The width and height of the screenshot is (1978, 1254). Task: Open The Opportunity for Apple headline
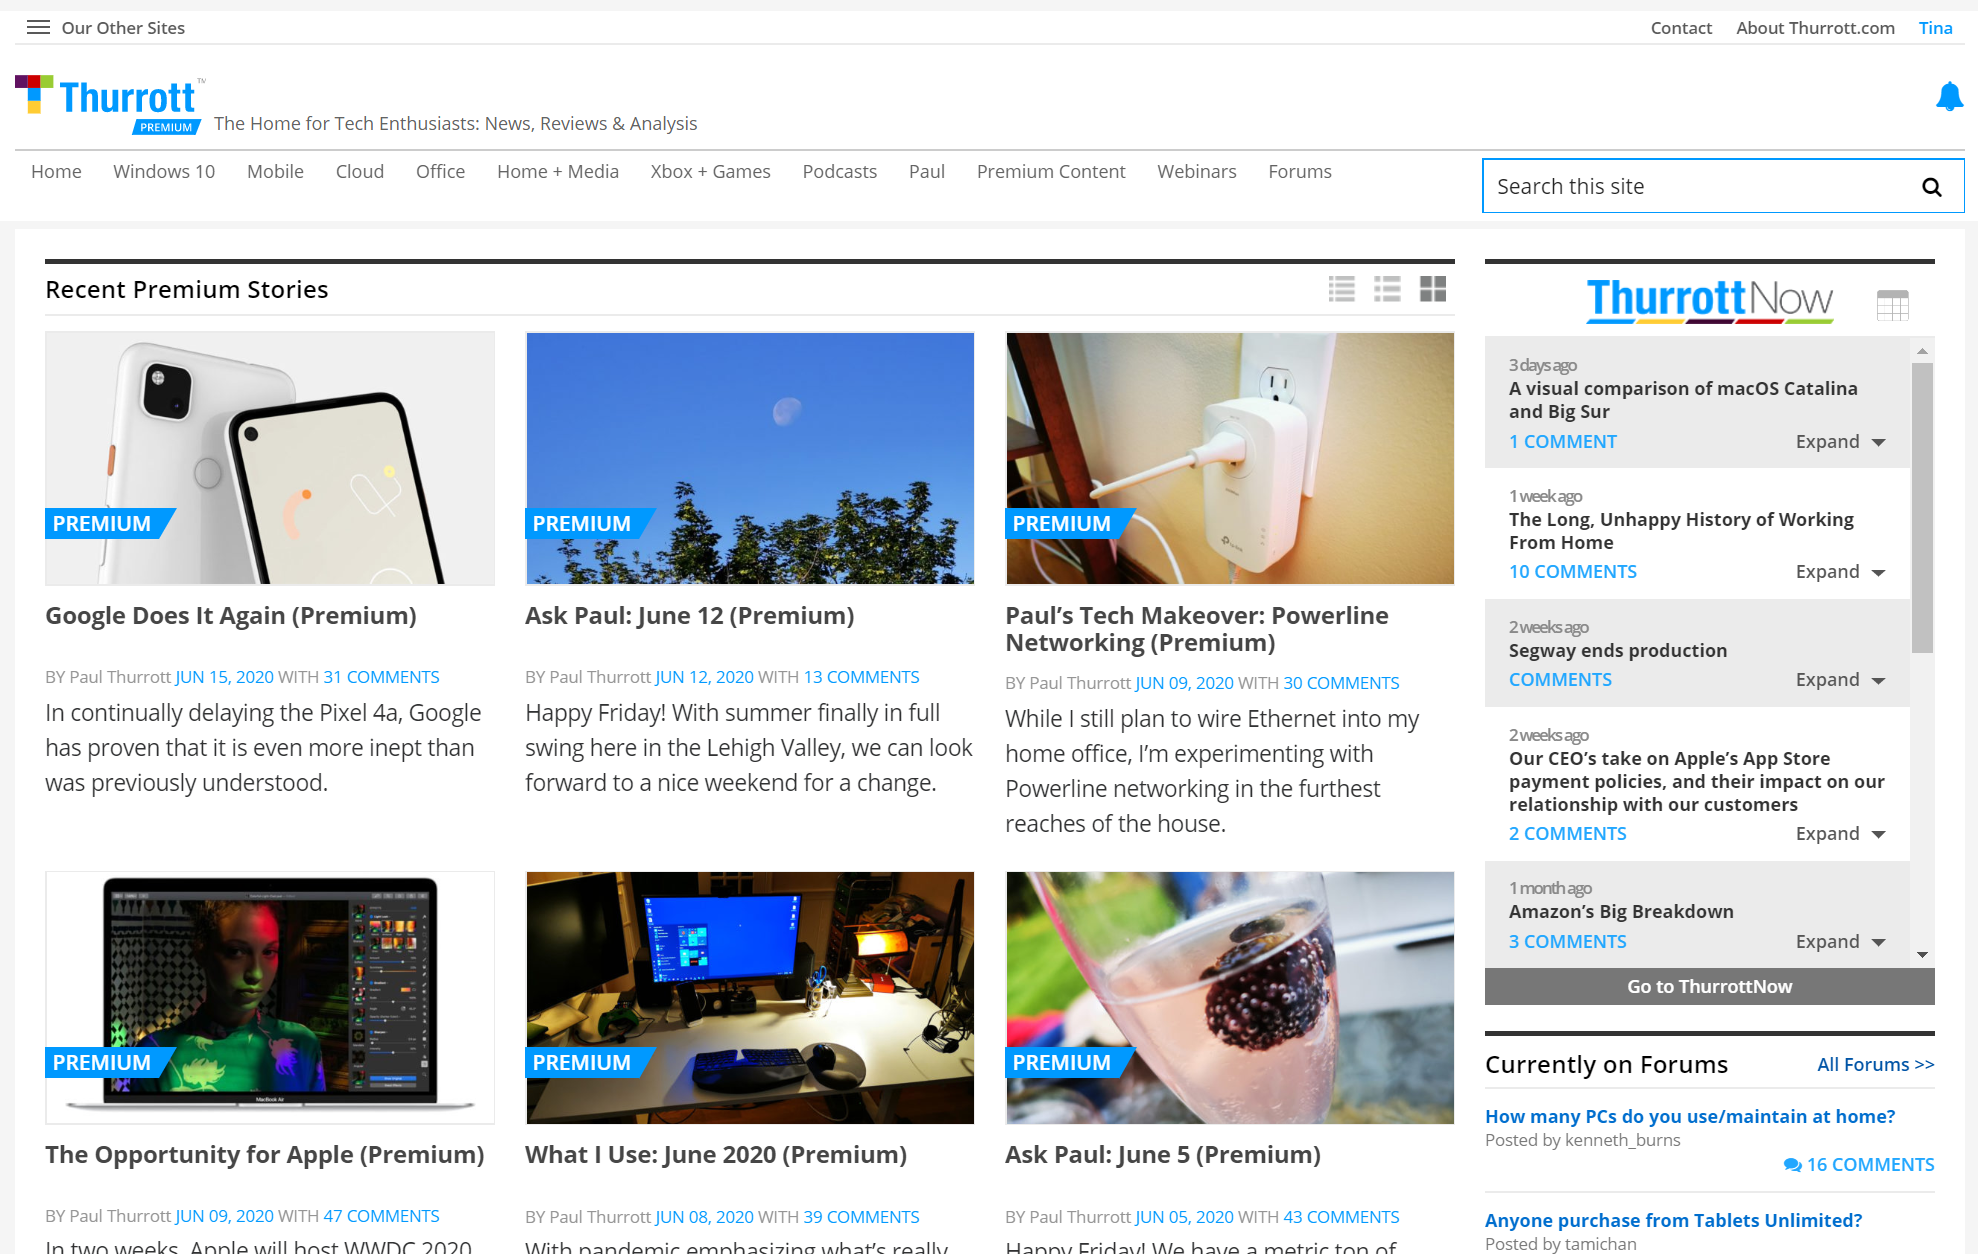[265, 1155]
